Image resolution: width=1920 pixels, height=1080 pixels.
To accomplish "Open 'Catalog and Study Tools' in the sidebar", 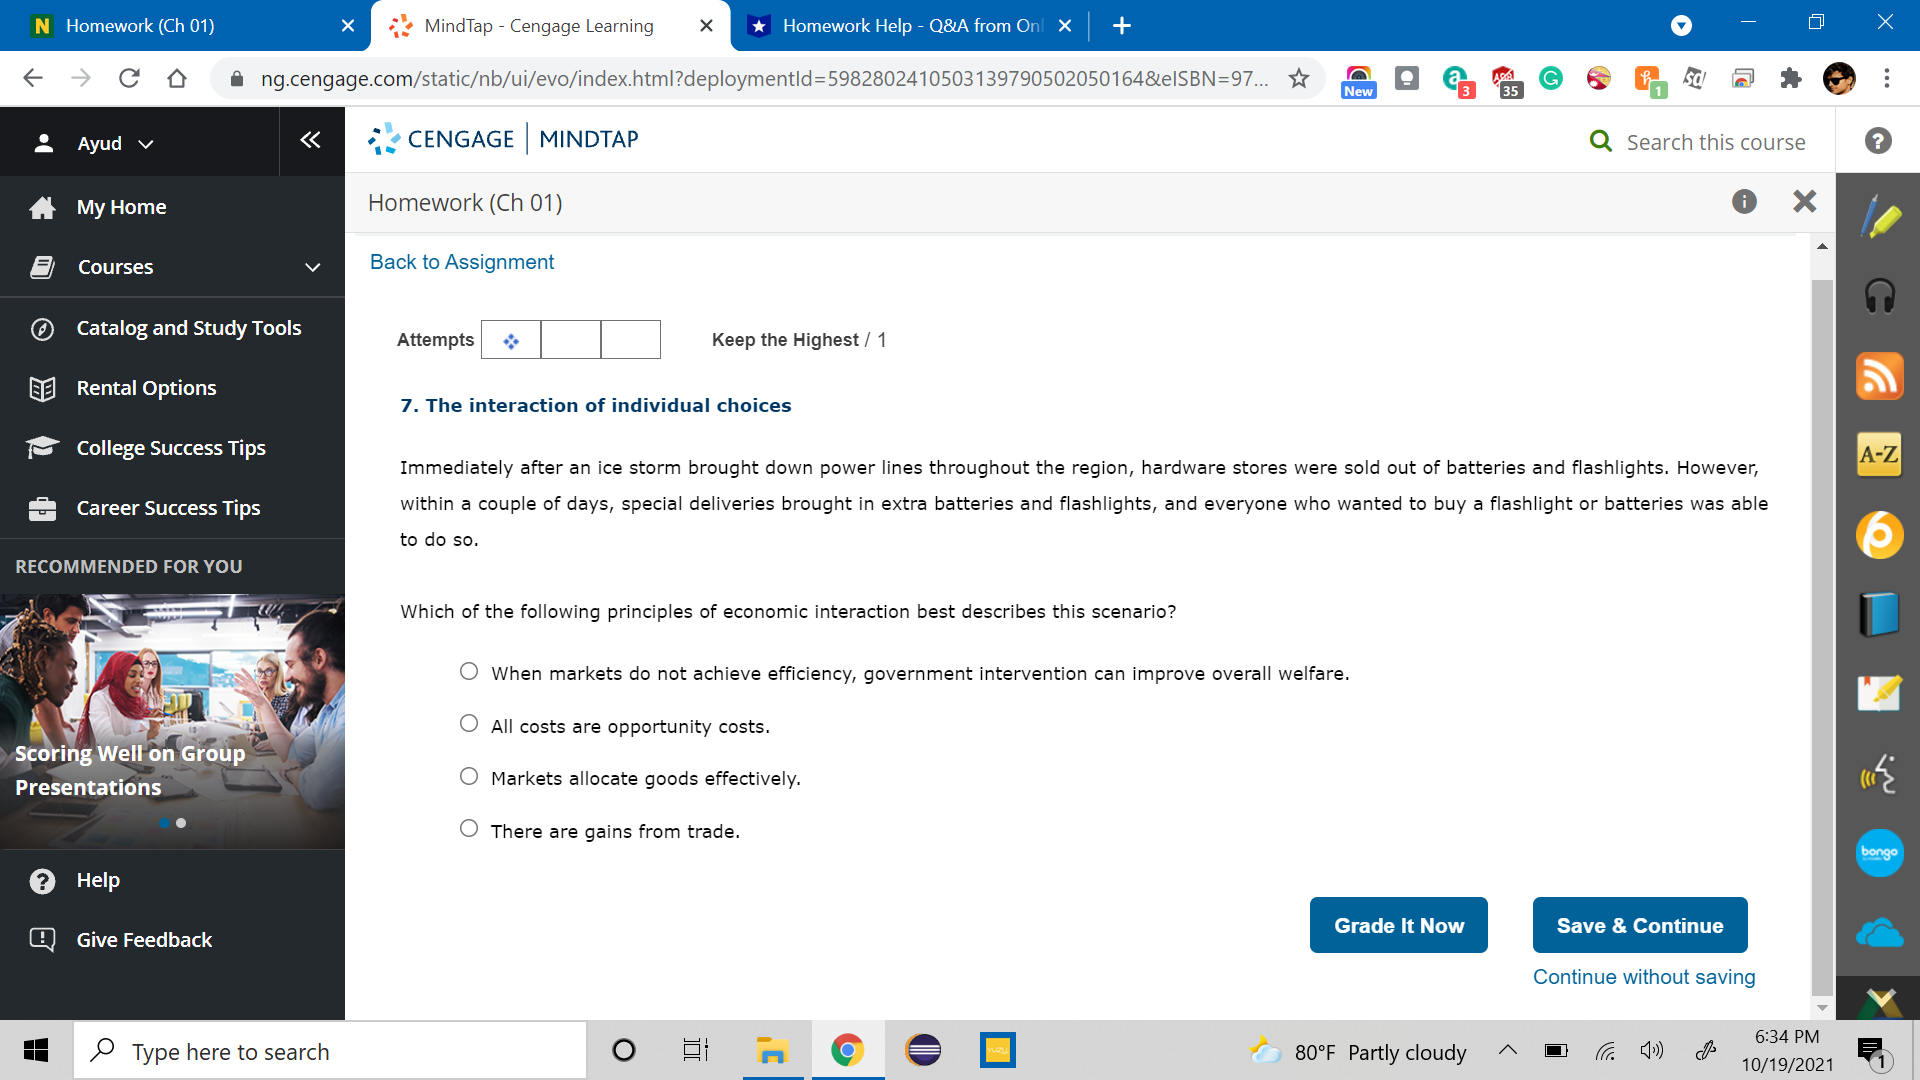I will click(189, 327).
